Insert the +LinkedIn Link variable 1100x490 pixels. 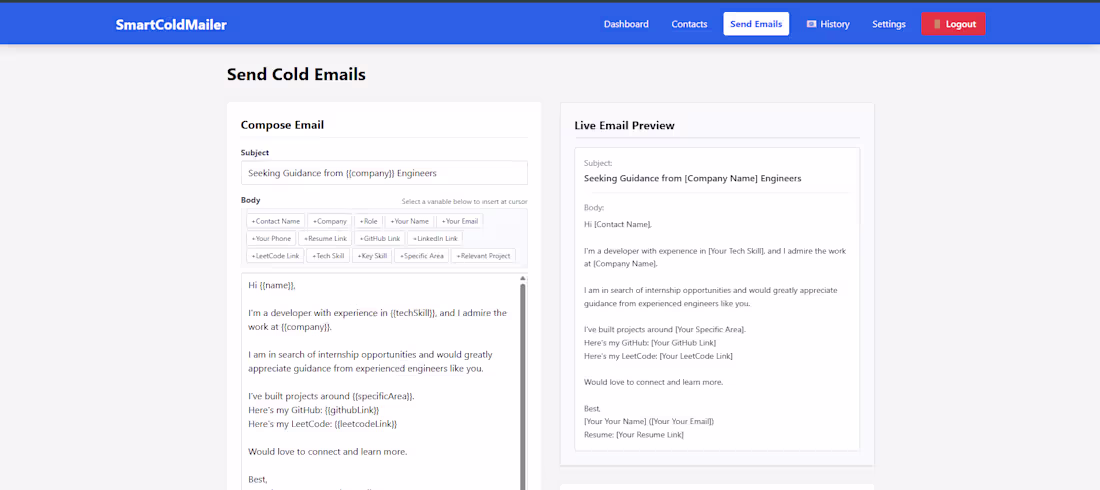tap(435, 239)
